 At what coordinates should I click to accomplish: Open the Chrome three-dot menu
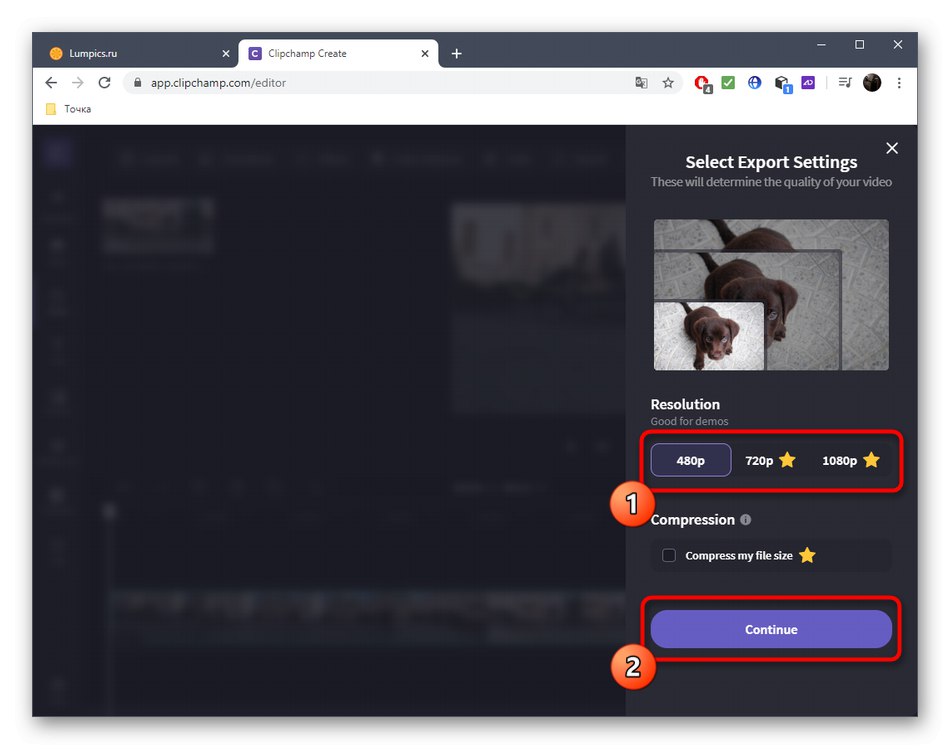click(899, 83)
